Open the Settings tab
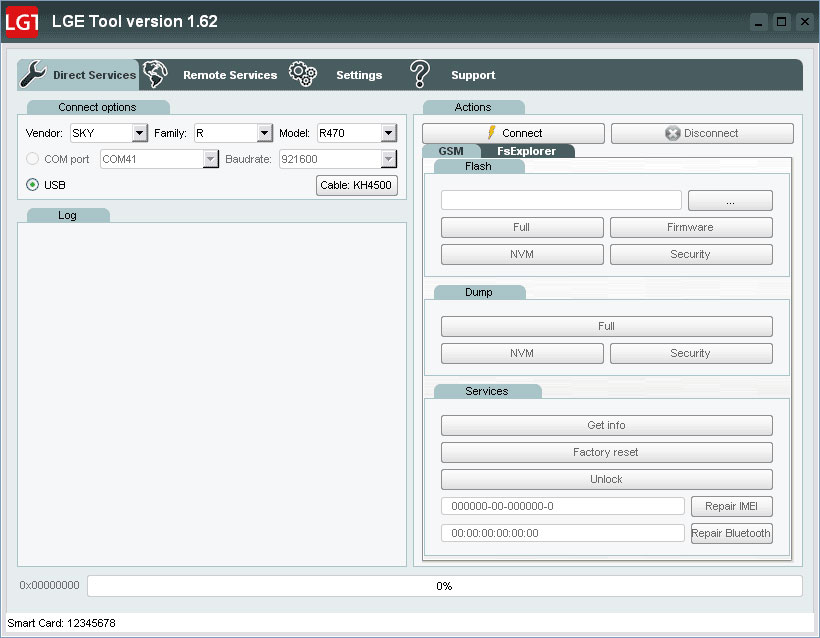820x638 pixels. pos(336,75)
